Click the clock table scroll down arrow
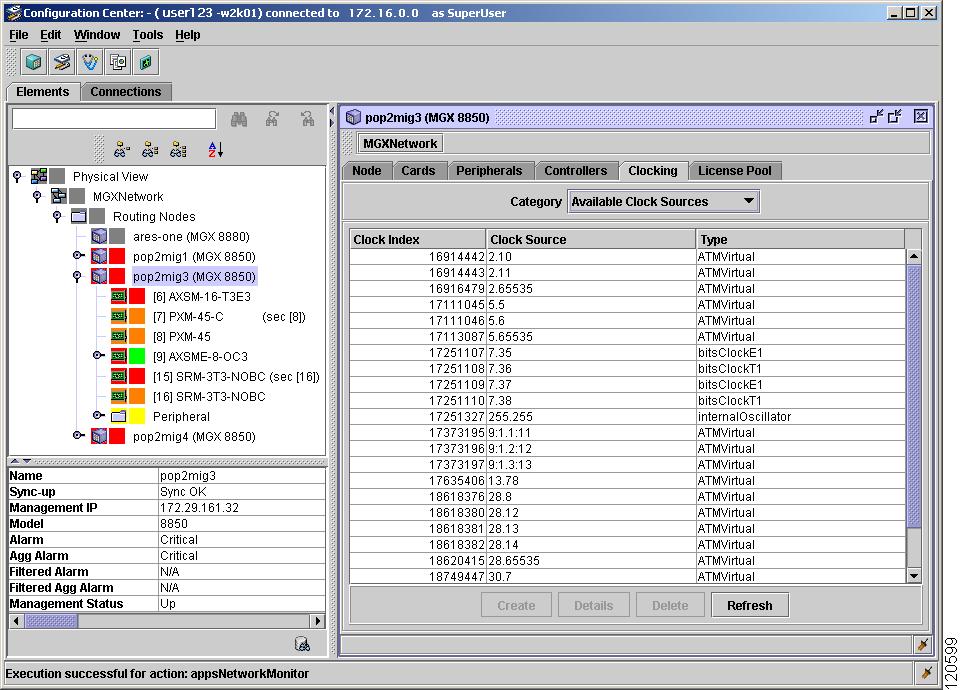962x690 pixels. coord(914,575)
